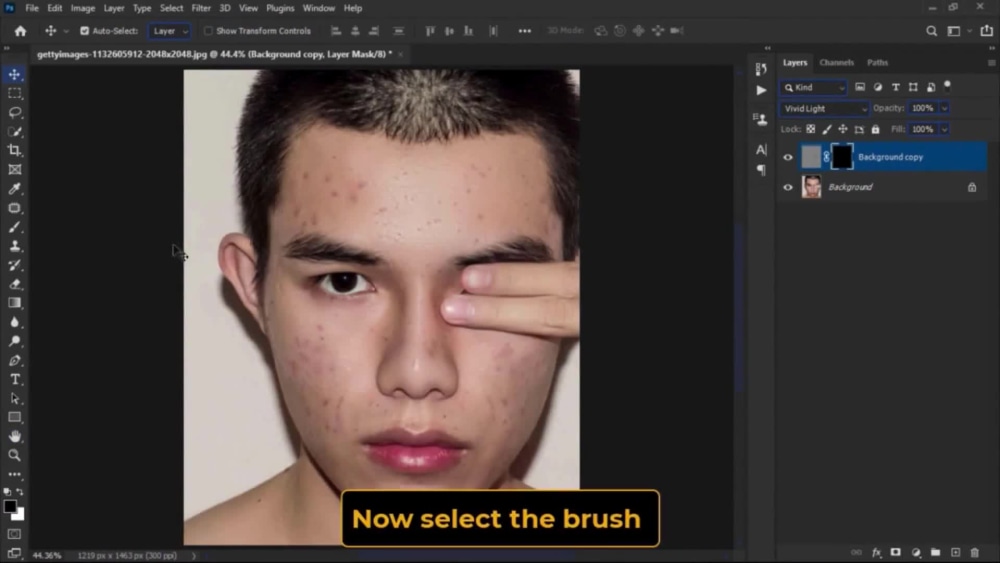The height and width of the screenshot is (563, 1000).
Task: Click the Share icon
Action: [987, 31]
